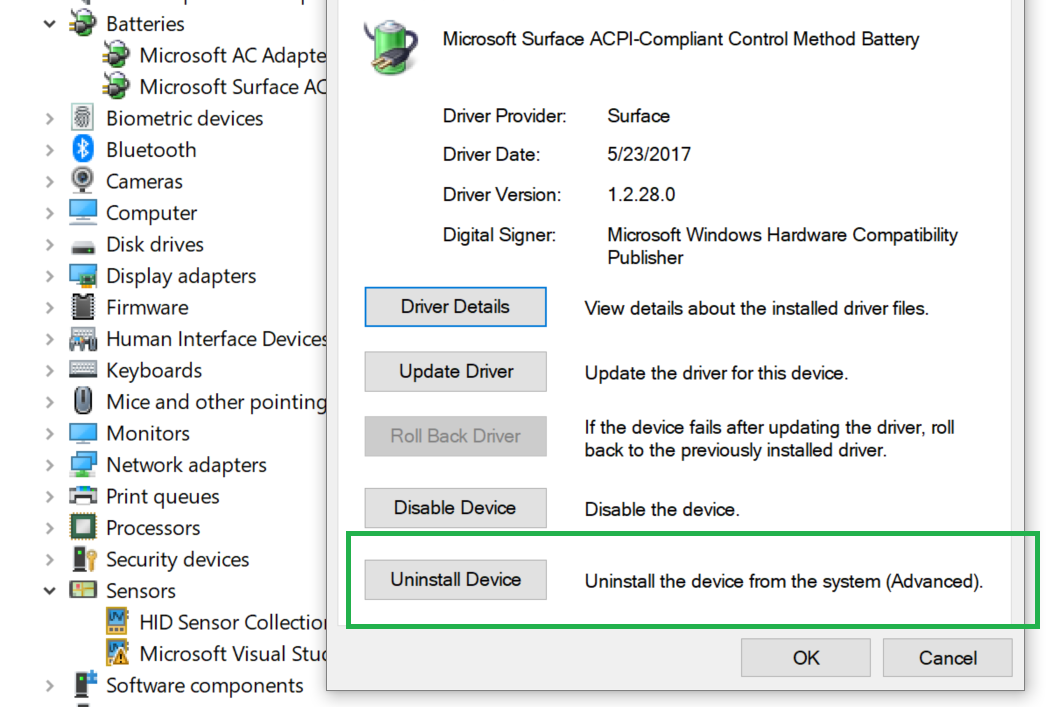Open Driver Details

pos(455,307)
